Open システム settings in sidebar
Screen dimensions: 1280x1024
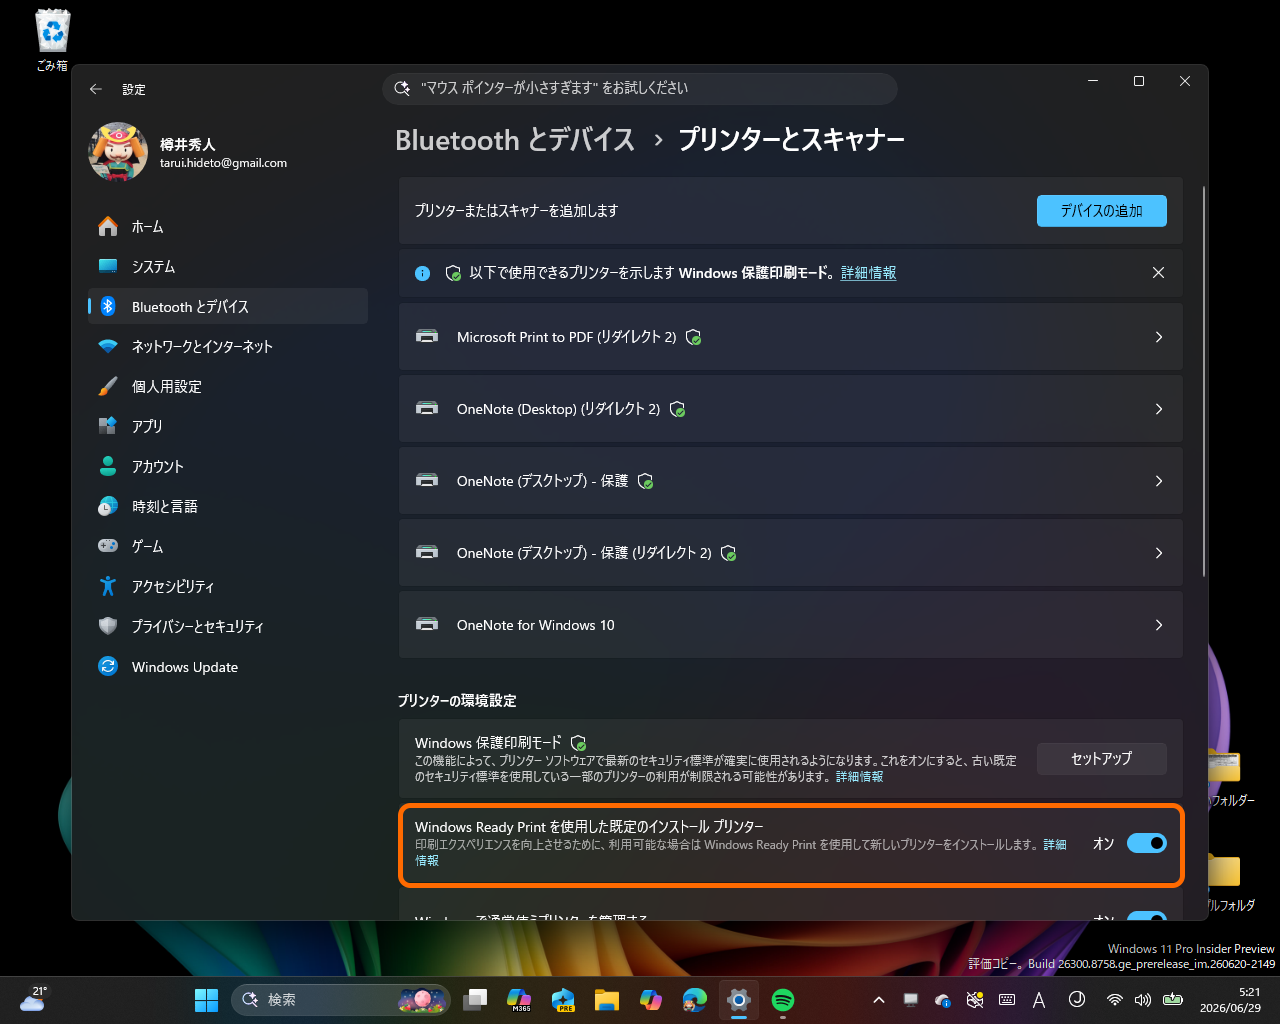coord(228,267)
